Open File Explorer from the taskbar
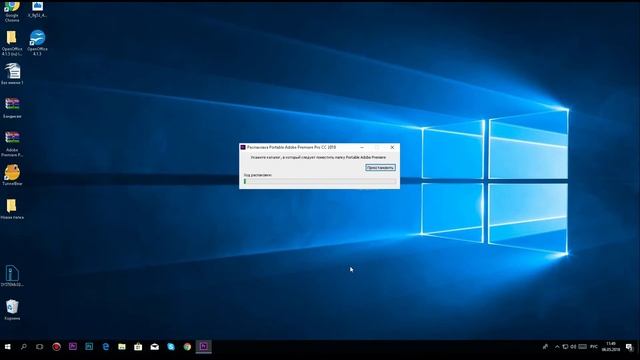The height and width of the screenshot is (360, 640). [122, 347]
